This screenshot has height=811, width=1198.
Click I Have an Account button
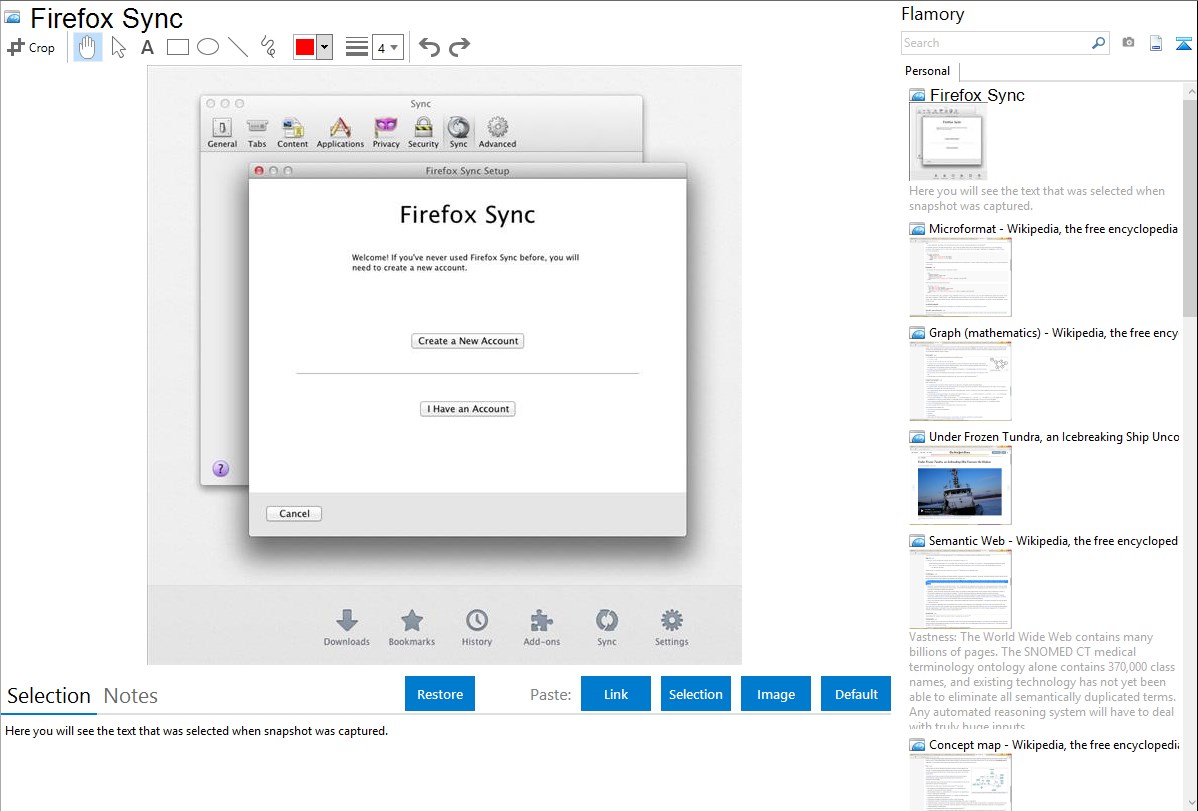coord(468,409)
